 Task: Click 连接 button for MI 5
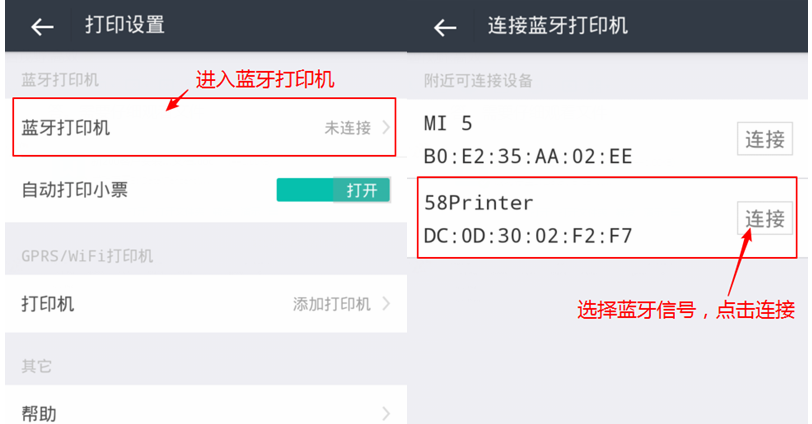(x=765, y=140)
